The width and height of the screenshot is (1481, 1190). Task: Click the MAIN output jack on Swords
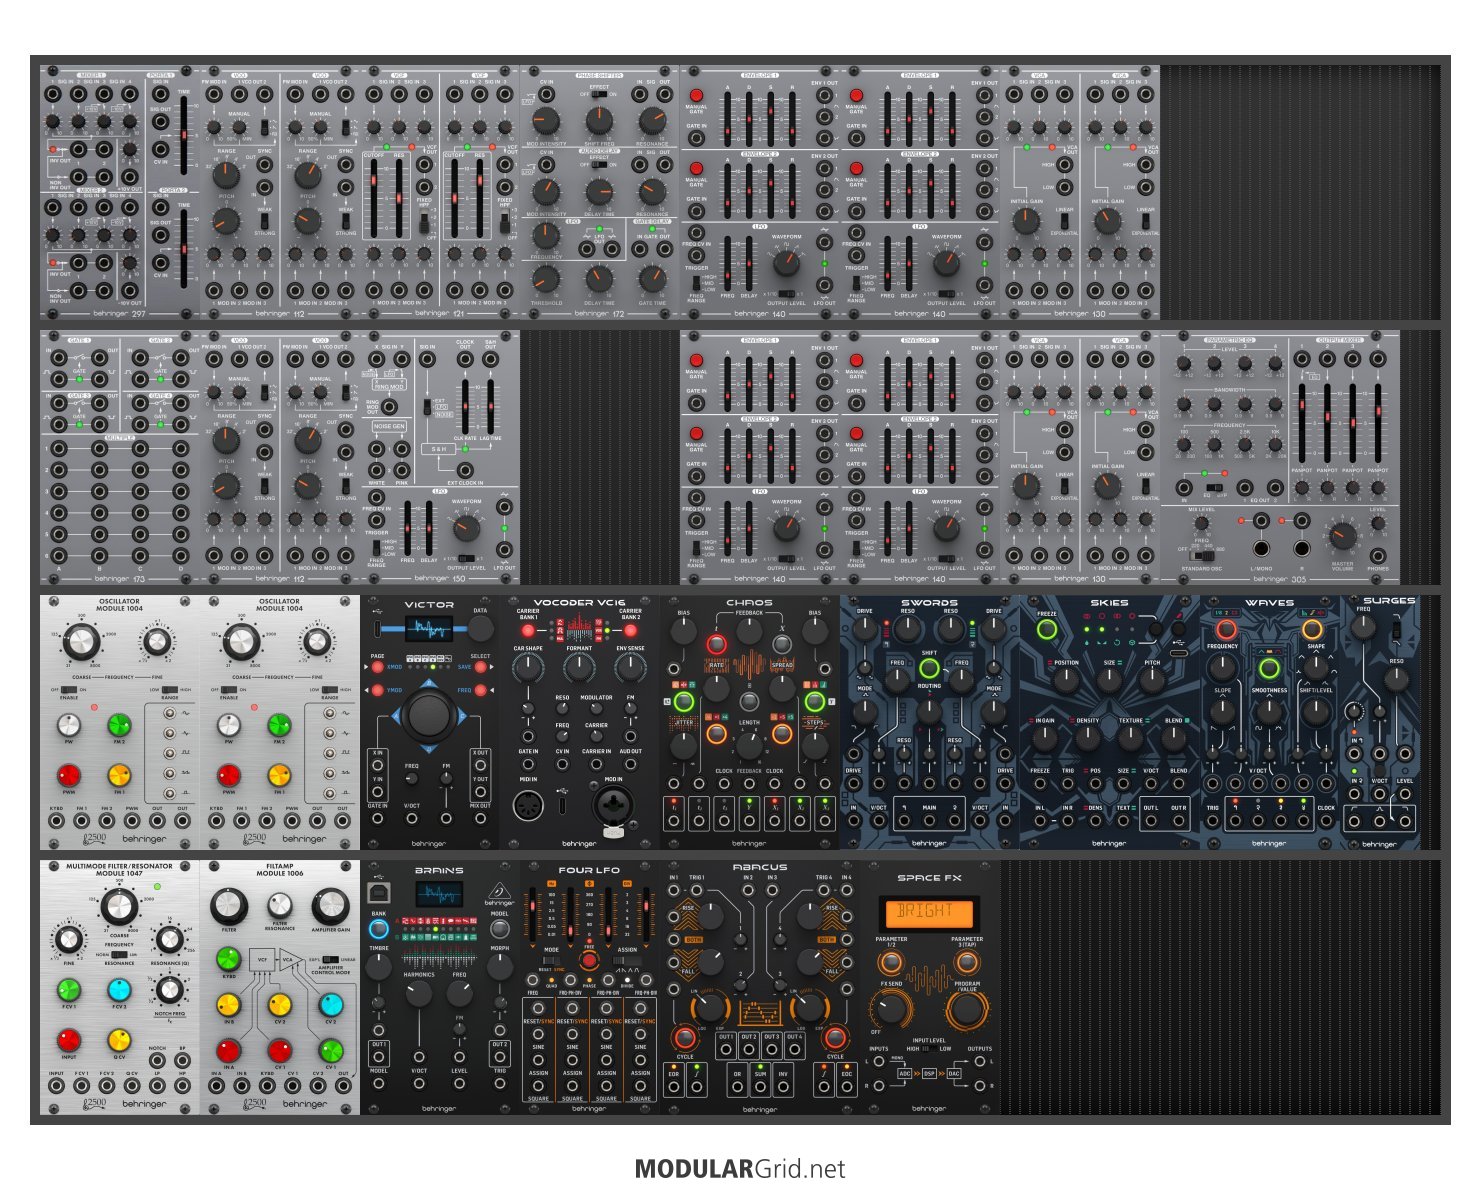tap(929, 821)
